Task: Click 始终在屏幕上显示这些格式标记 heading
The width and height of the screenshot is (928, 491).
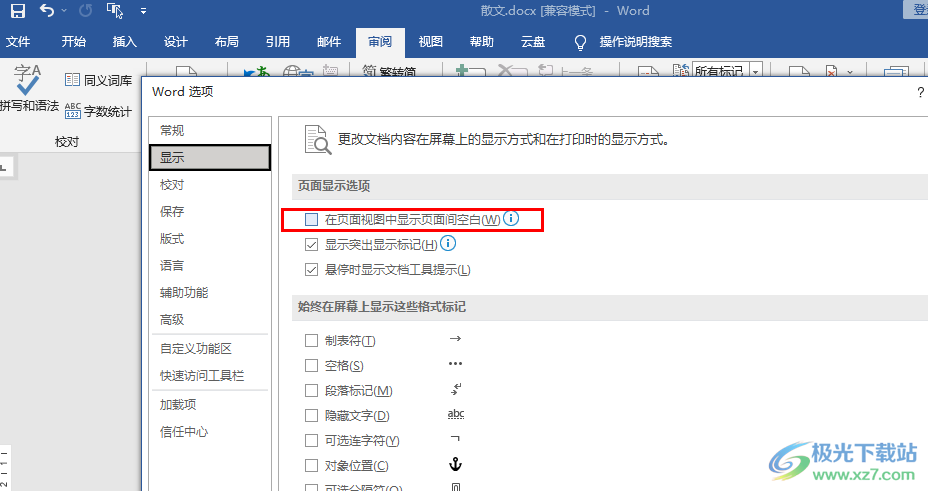Action: pos(382,306)
